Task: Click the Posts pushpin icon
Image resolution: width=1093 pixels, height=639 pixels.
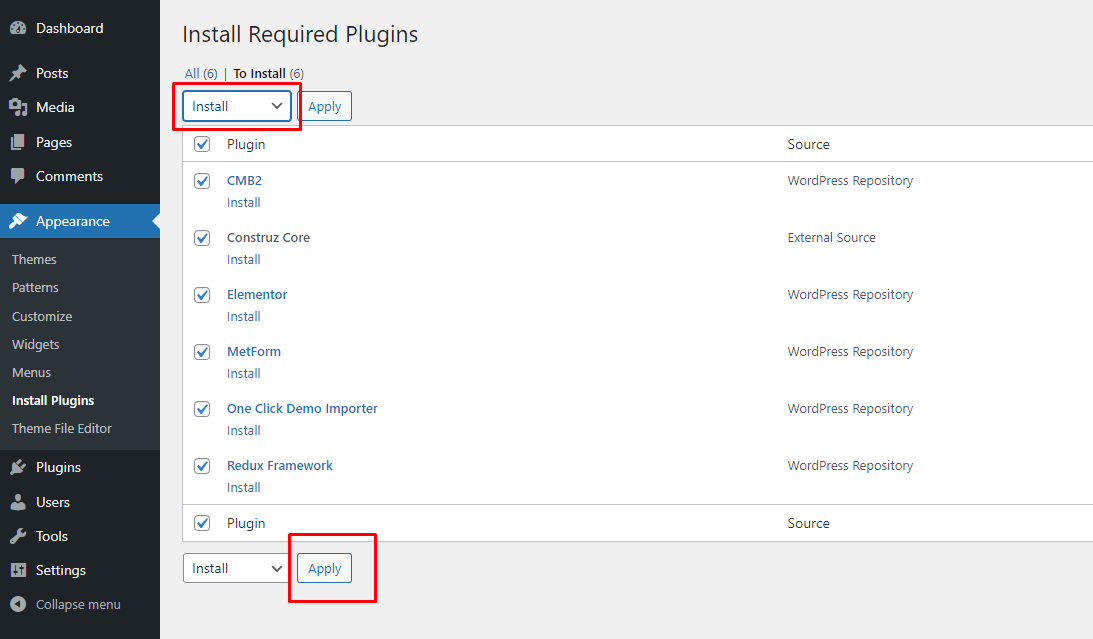Action: tap(18, 73)
